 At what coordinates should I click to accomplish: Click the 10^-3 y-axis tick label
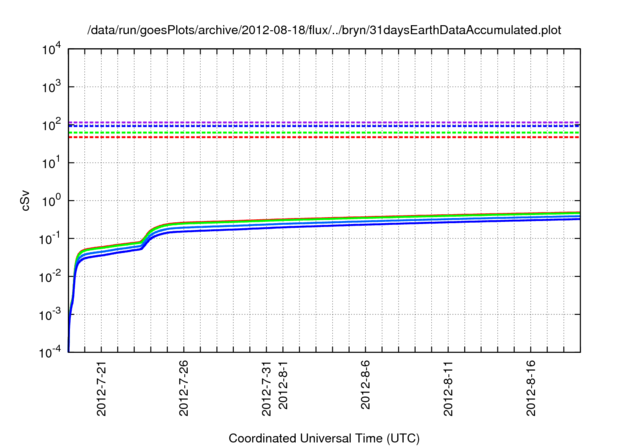(51, 315)
